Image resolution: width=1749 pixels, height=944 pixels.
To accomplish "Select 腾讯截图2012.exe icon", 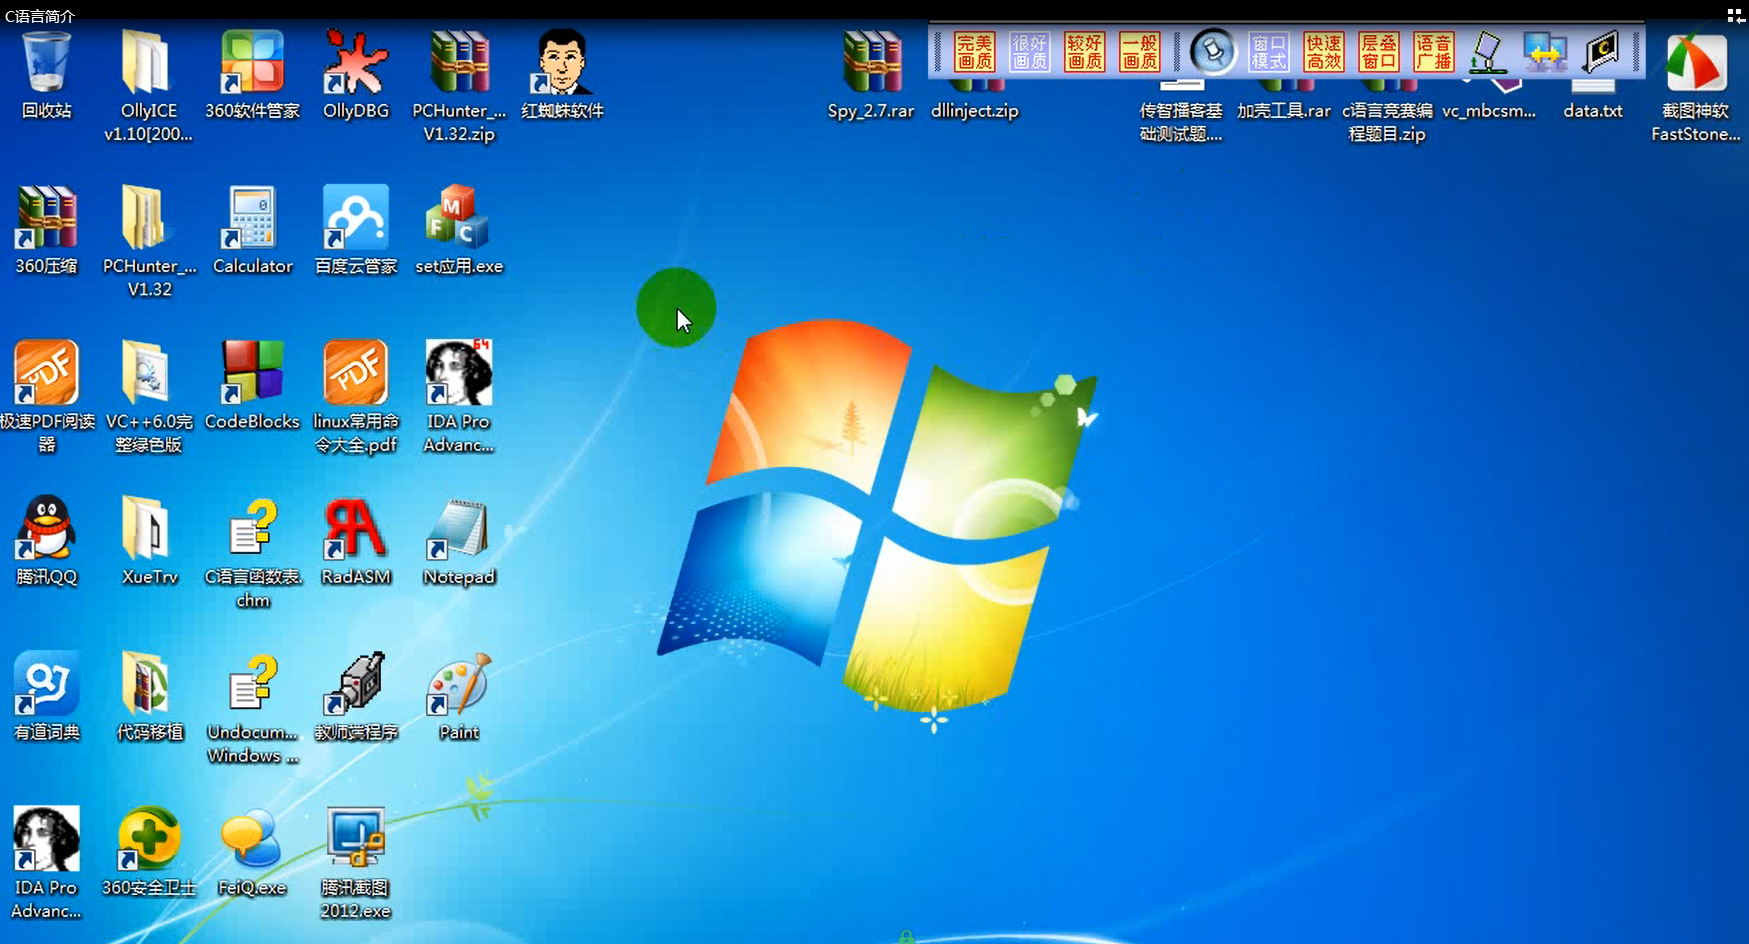I will [356, 838].
